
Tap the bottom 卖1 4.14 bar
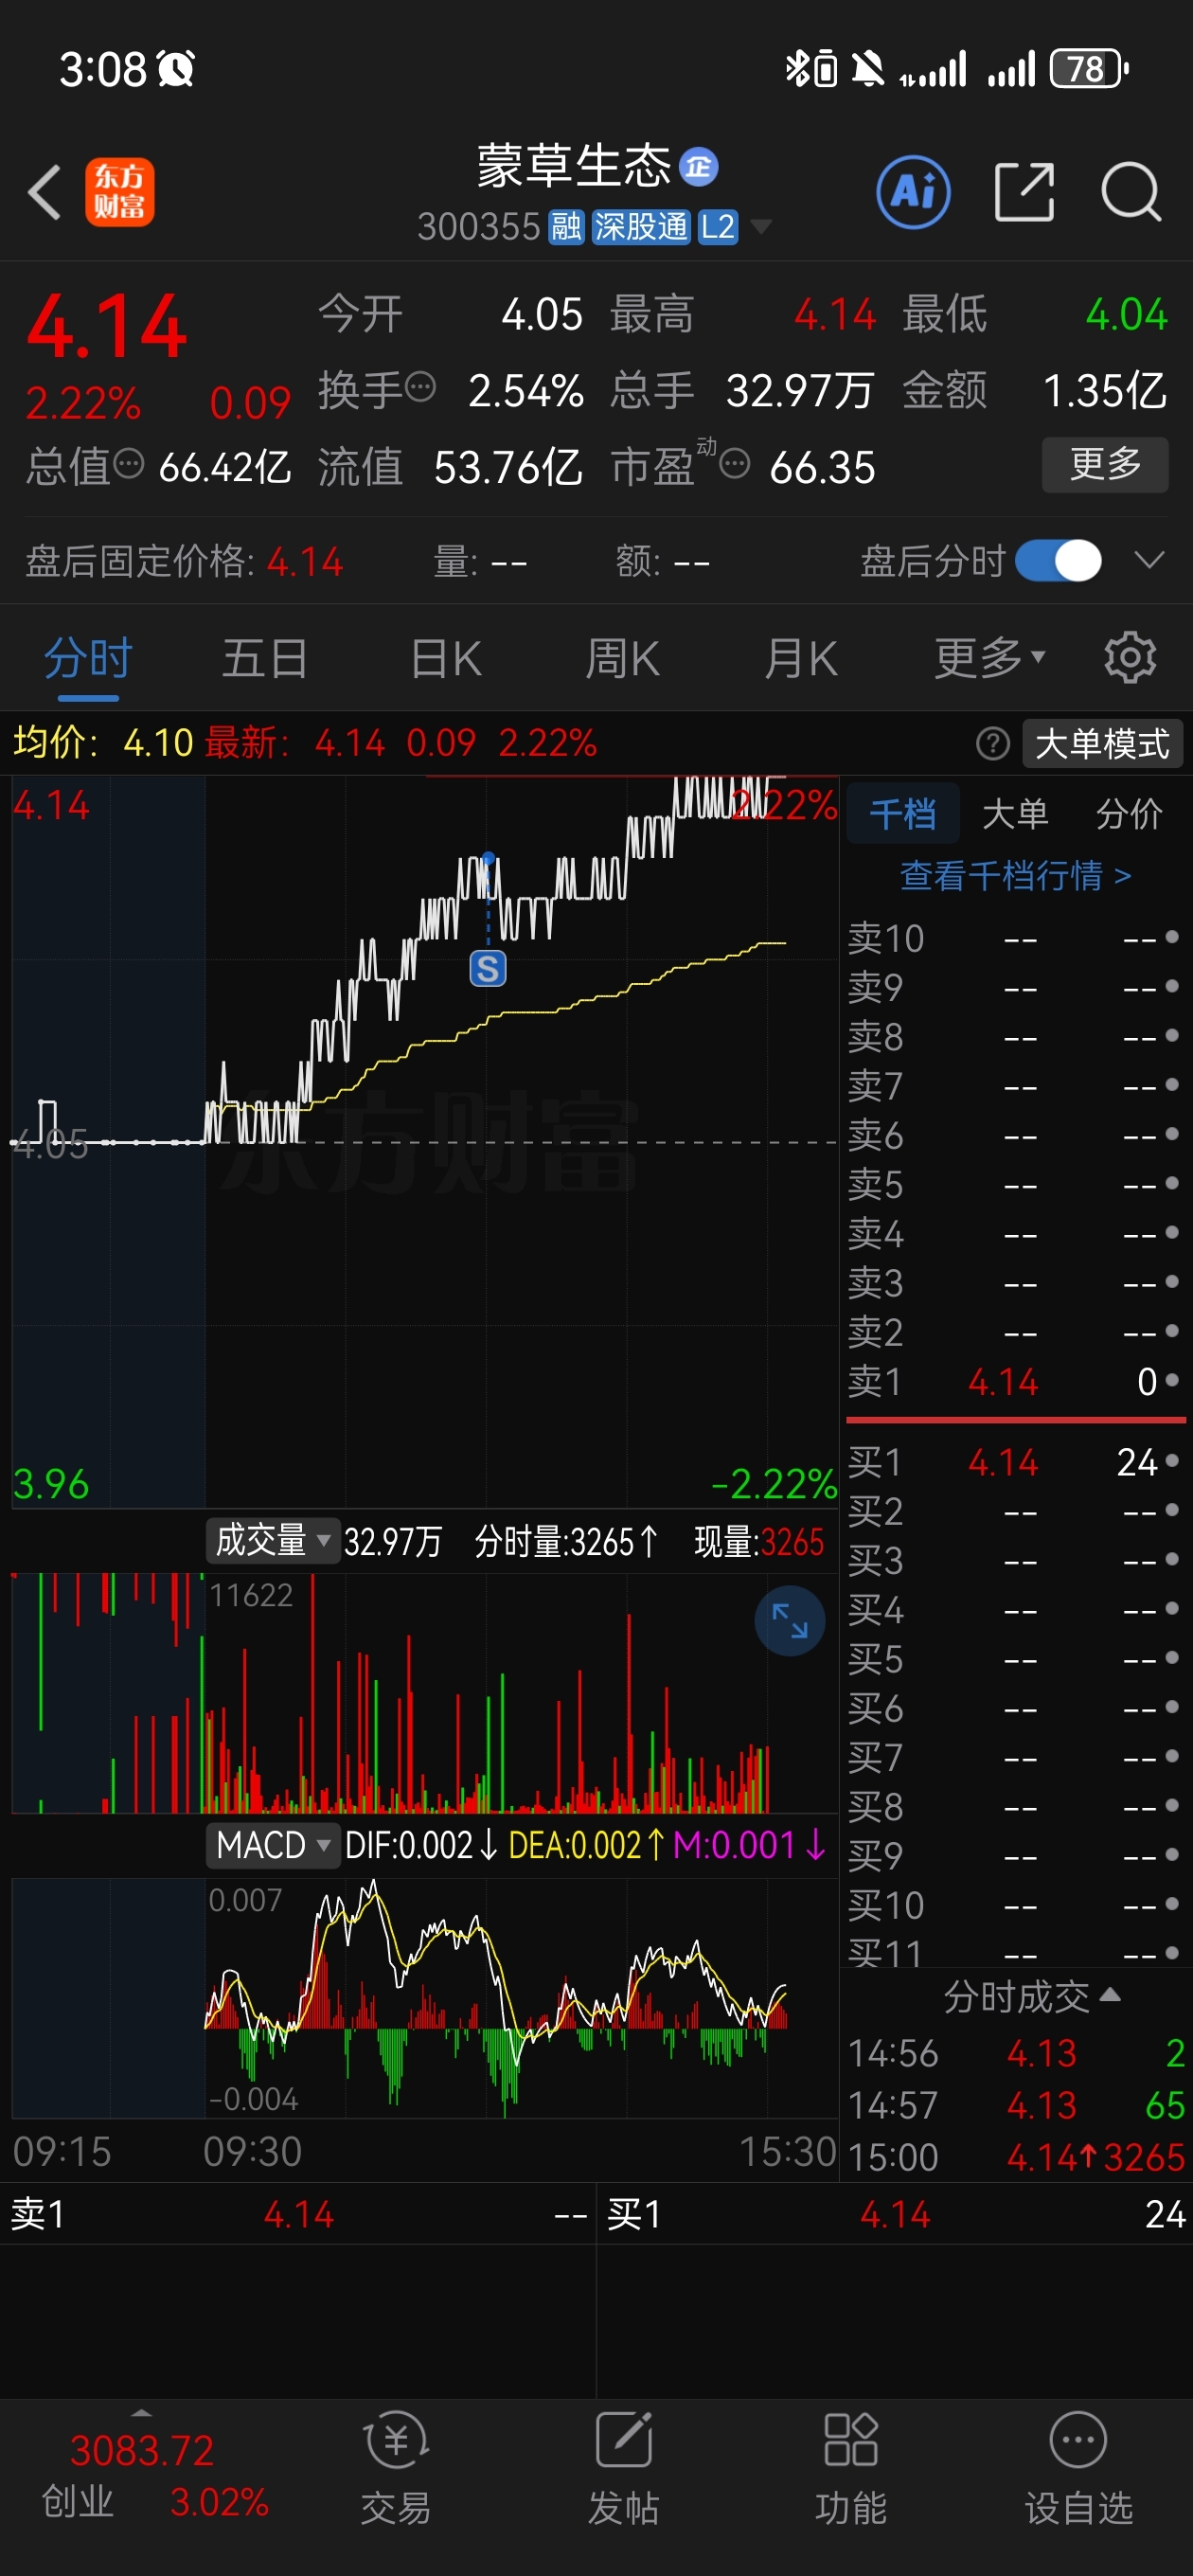[298, 2214]
